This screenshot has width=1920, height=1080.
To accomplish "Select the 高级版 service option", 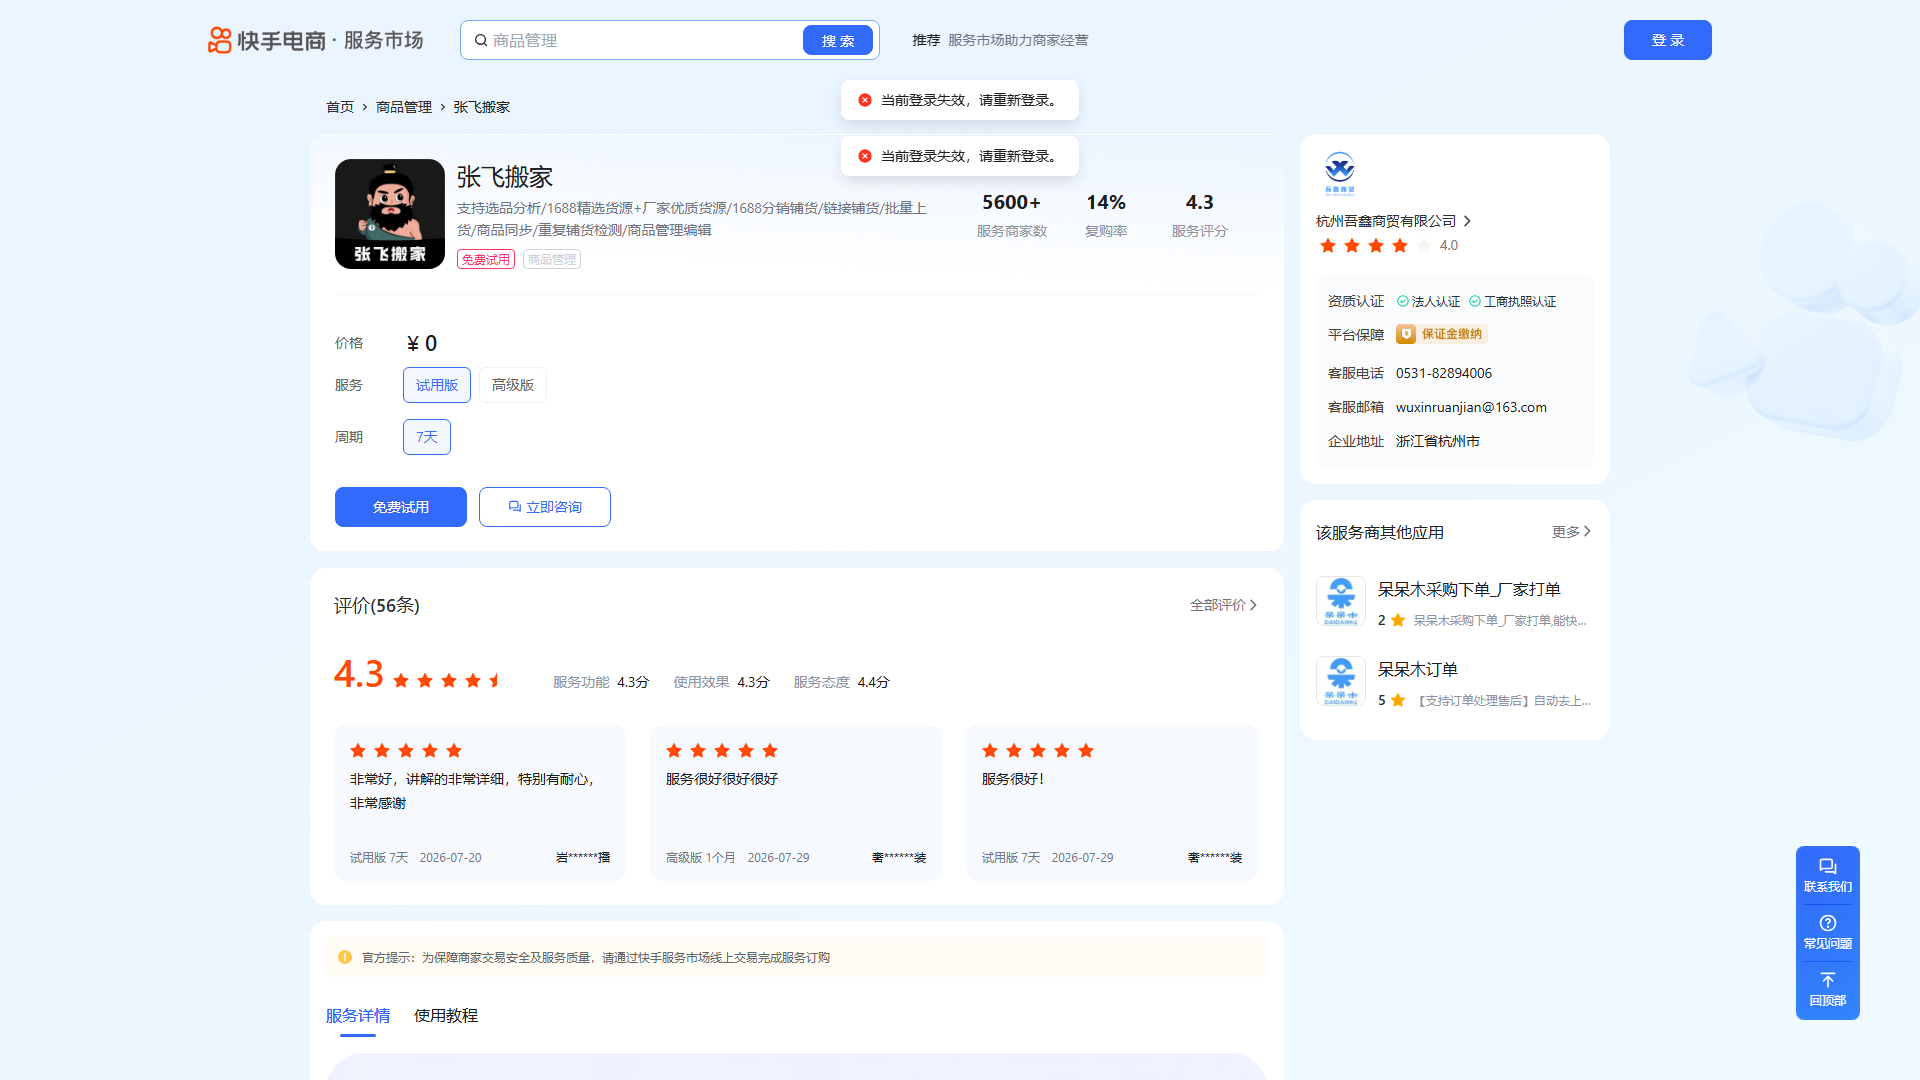I will point(513,385).
